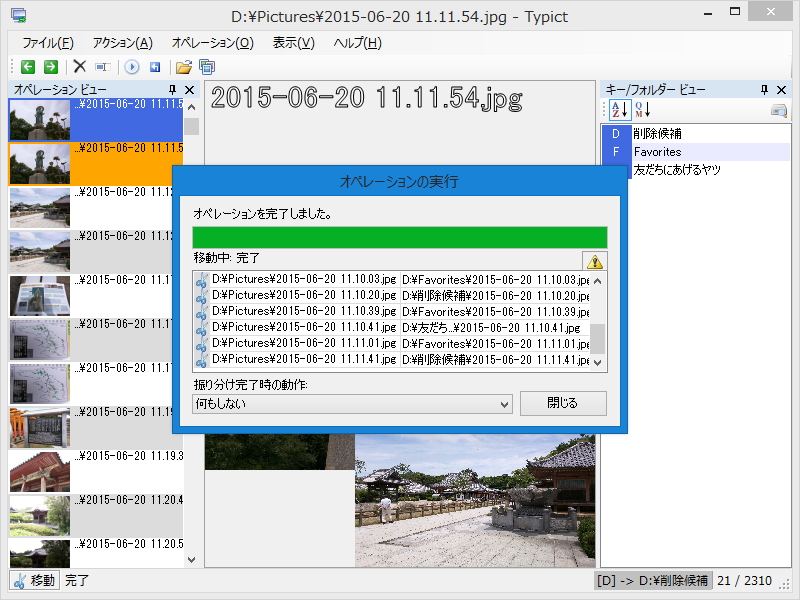Click the blue play/execute toolbar icon

132,67
